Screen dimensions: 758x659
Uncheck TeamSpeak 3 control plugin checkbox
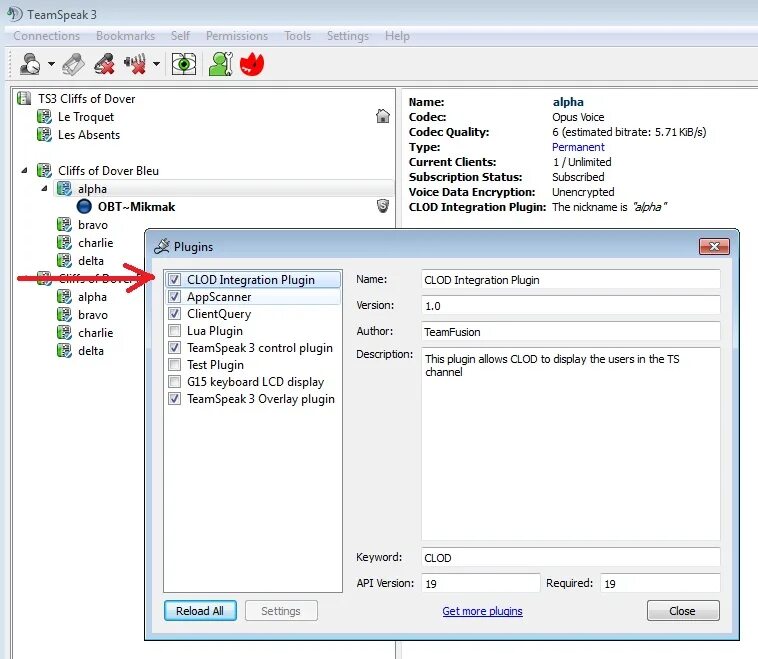point(175,348)
